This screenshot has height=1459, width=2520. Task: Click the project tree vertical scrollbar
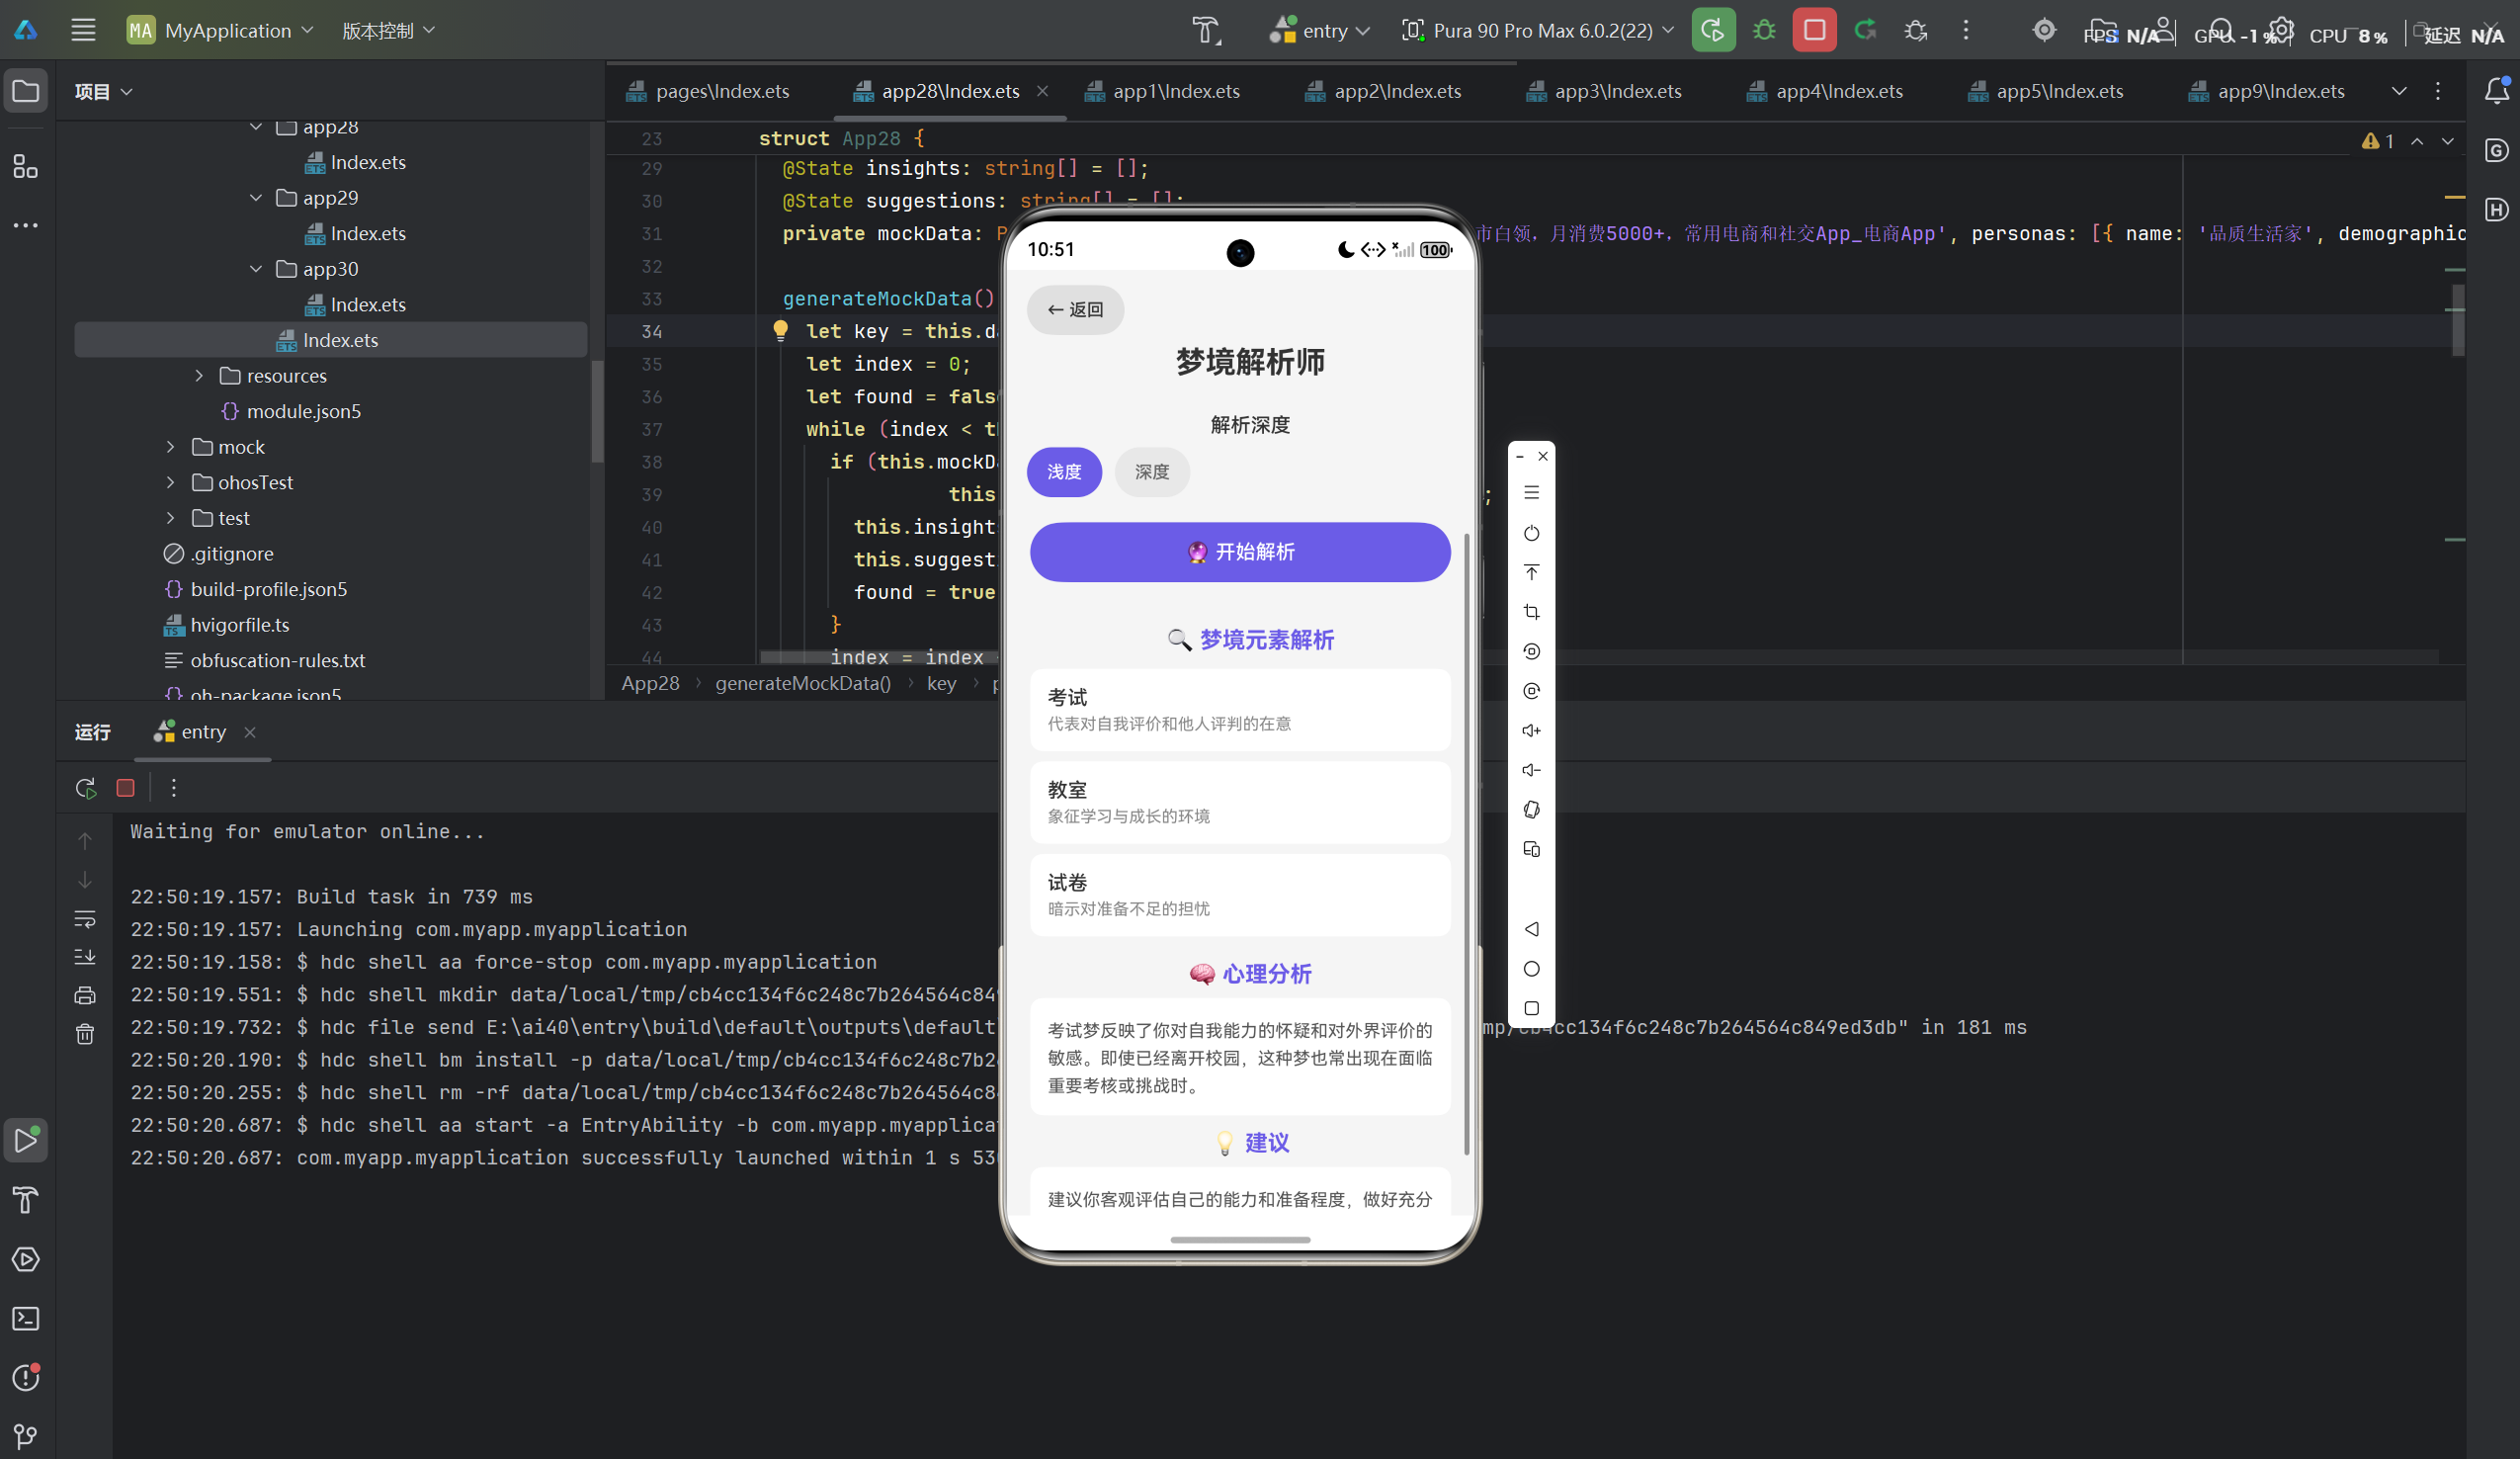click(597, 412)
